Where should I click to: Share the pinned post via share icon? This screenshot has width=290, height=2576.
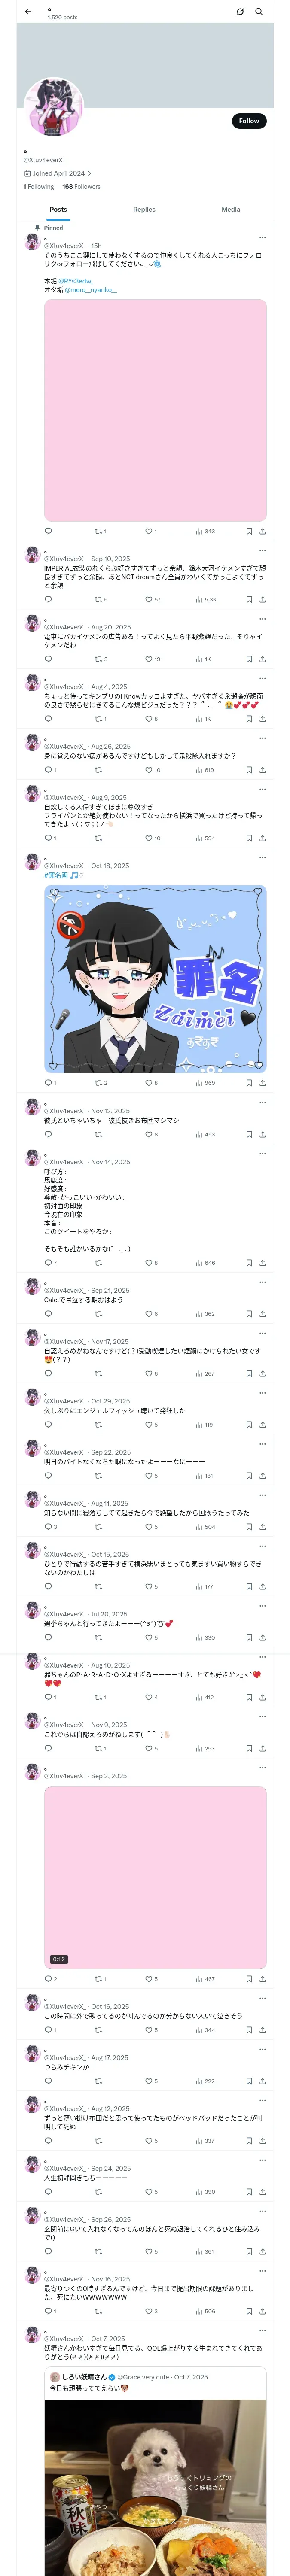click(262, 531)
